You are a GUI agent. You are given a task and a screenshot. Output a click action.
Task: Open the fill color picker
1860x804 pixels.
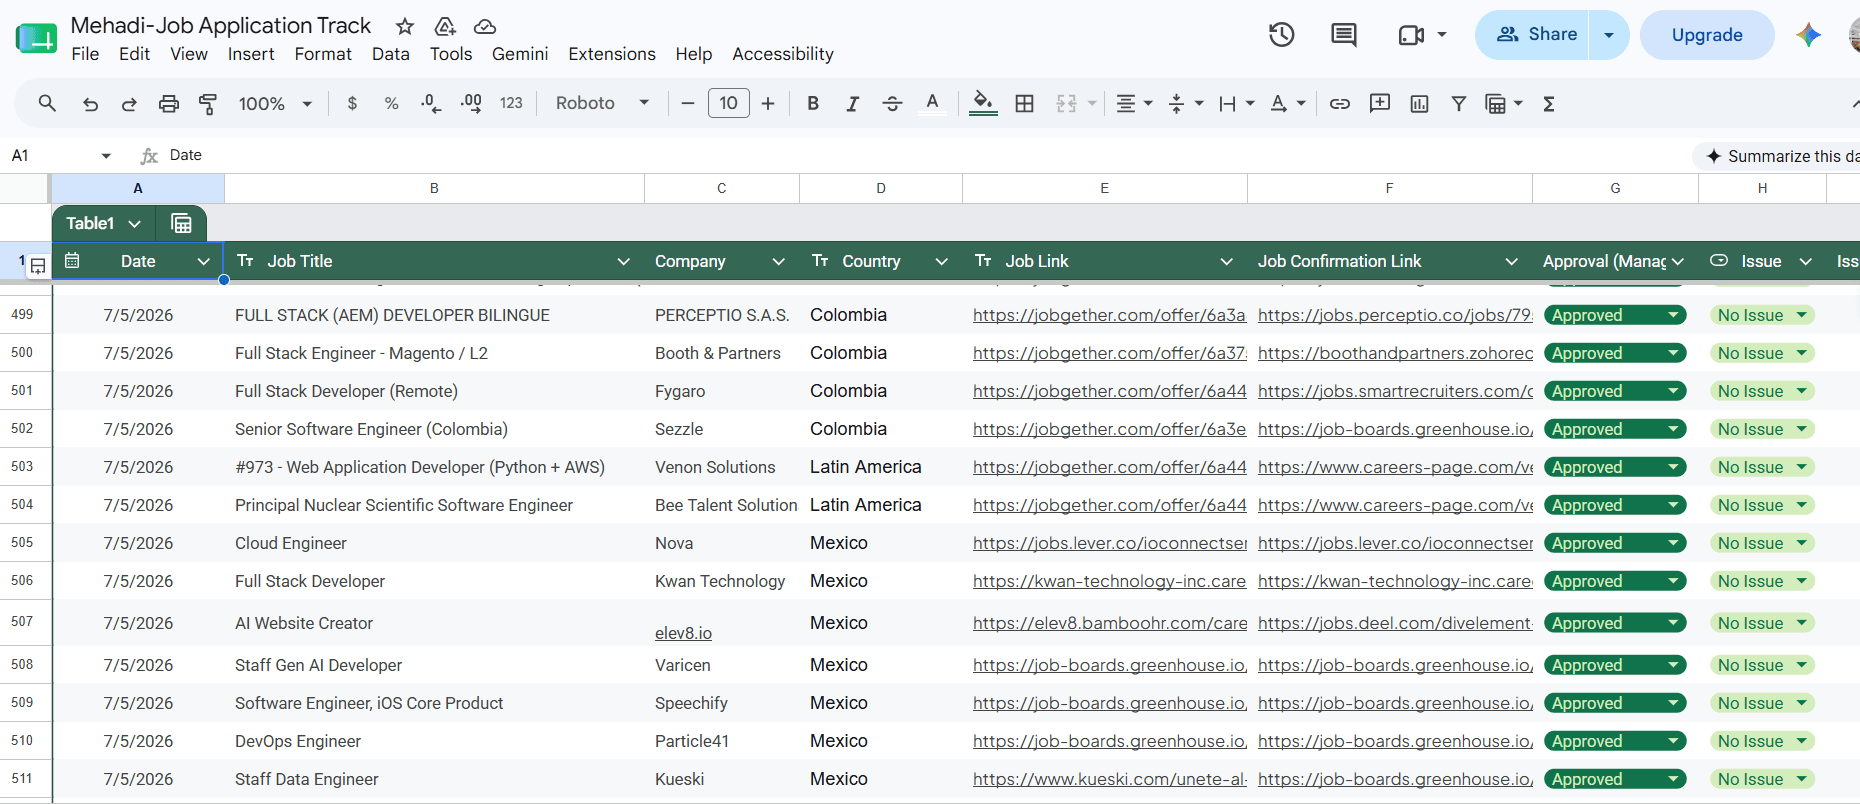point(983,103)
